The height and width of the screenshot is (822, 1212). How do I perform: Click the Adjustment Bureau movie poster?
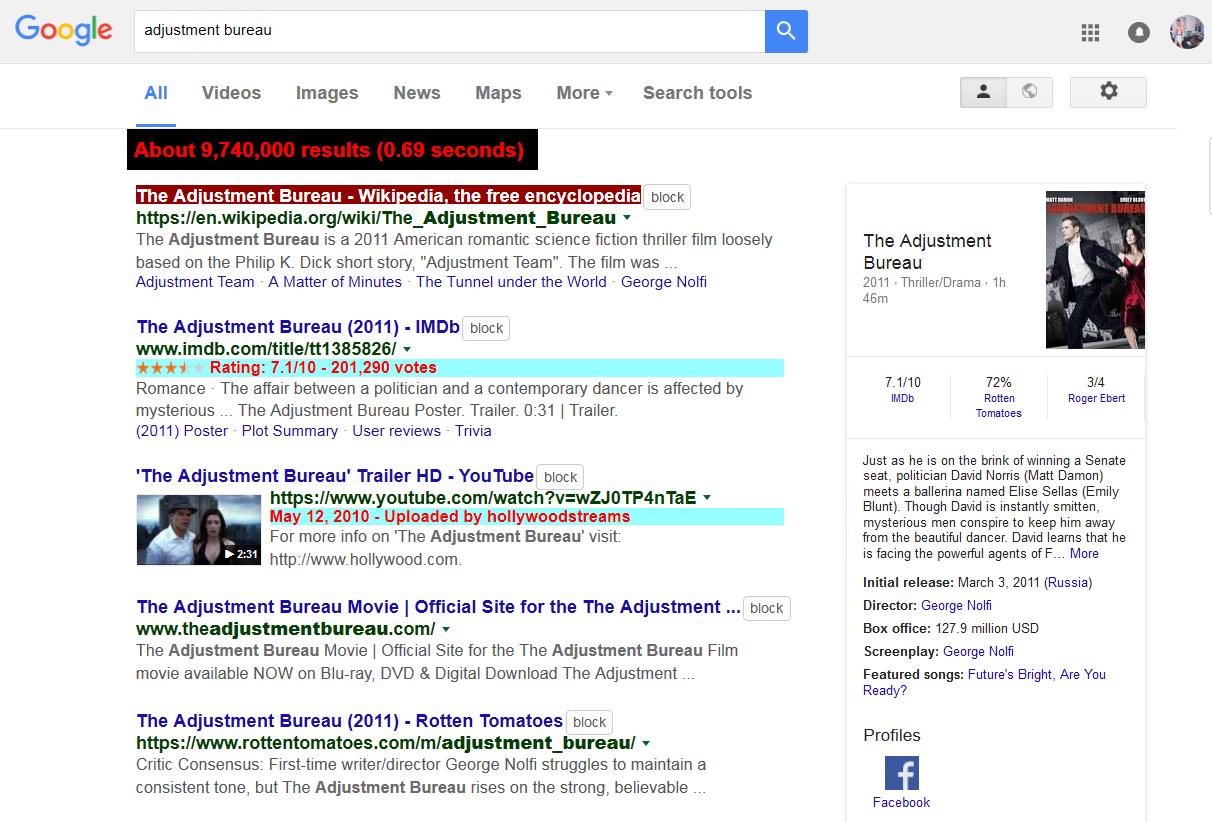coord(1095,269)
